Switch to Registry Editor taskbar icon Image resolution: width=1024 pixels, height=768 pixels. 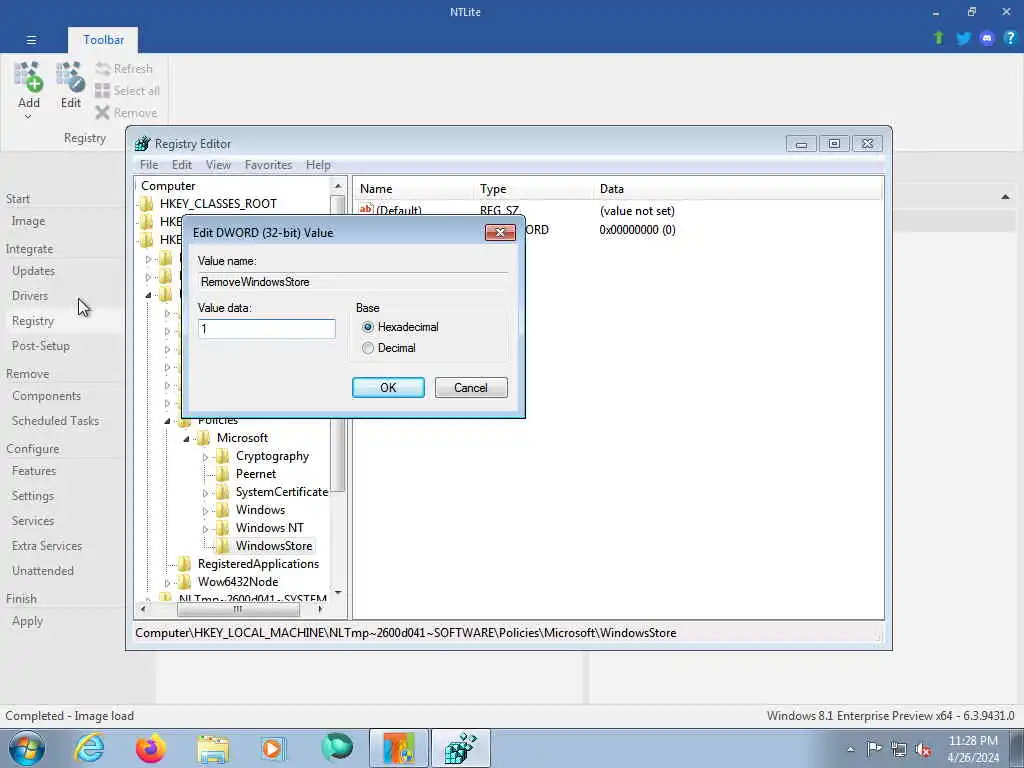click(461, 748)
